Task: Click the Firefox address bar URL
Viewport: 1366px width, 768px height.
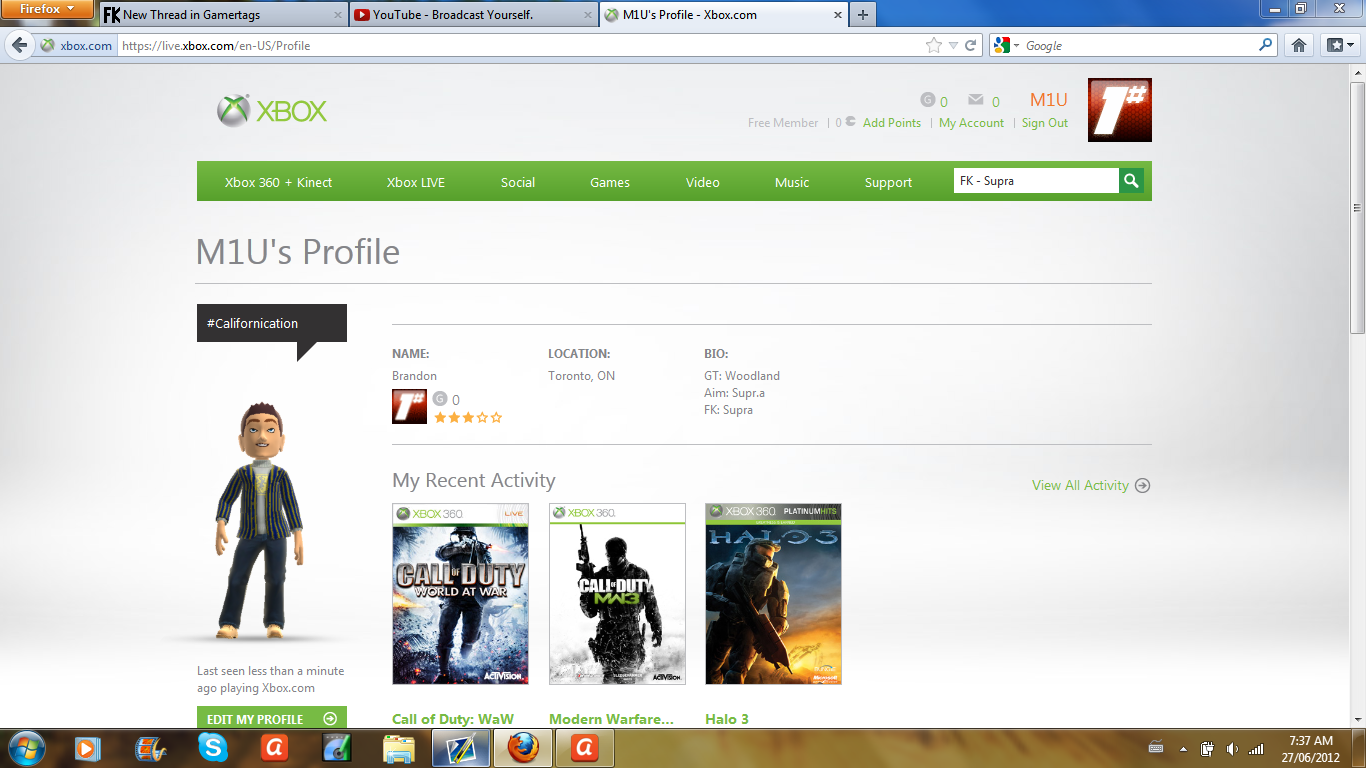Action: pyautogui.click(x=520, y=45)
